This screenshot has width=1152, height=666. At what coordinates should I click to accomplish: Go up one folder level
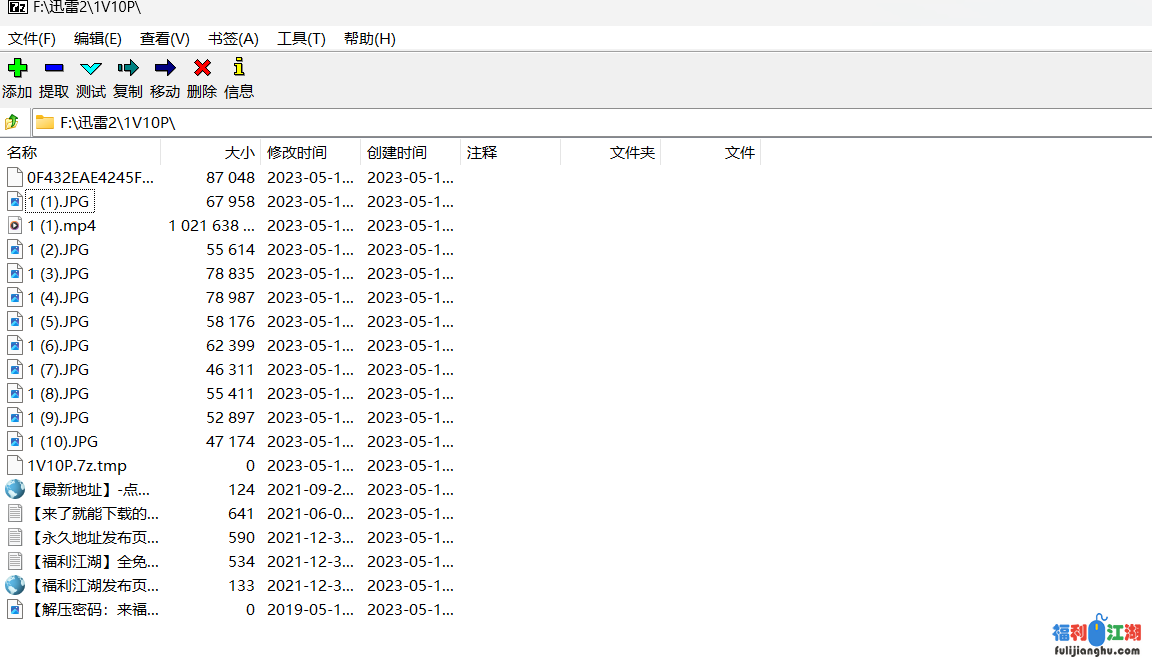(x=12, y=122)
